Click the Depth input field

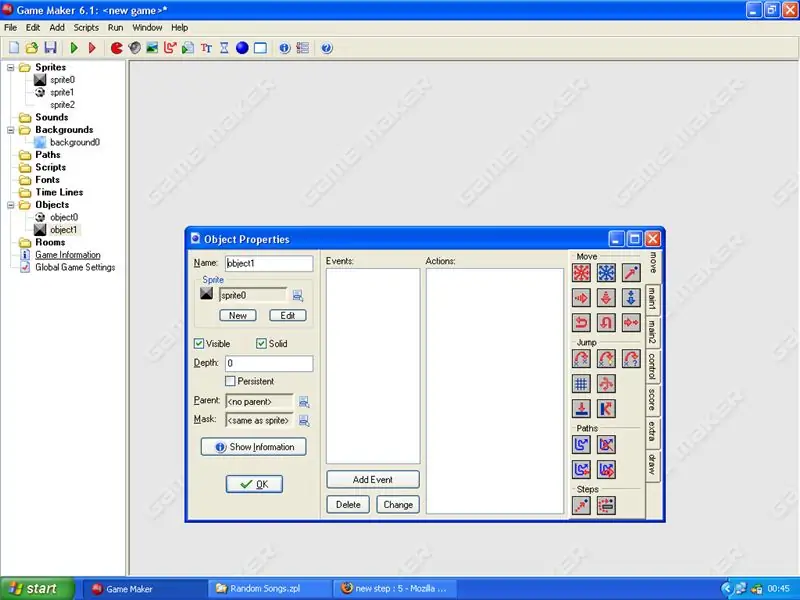[269, 363]
